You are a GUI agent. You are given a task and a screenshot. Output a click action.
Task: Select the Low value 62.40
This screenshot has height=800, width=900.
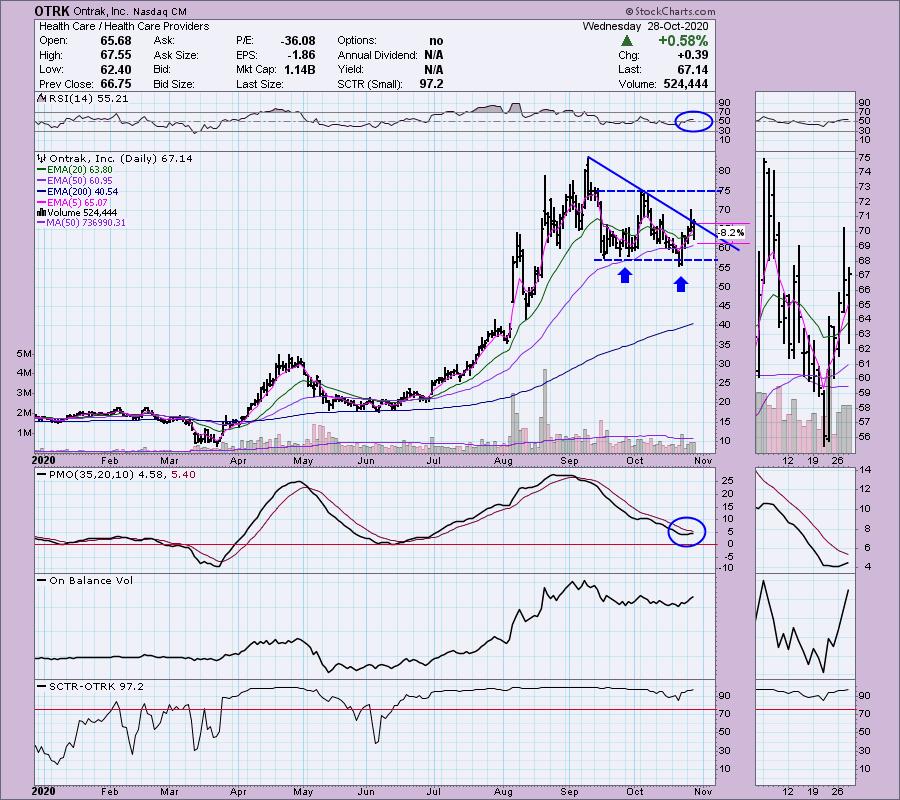pos(116,69)
